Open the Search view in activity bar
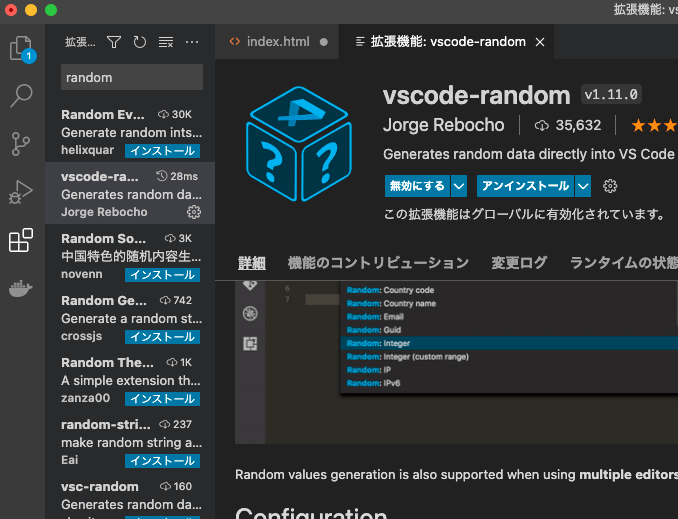 [21, 95]
